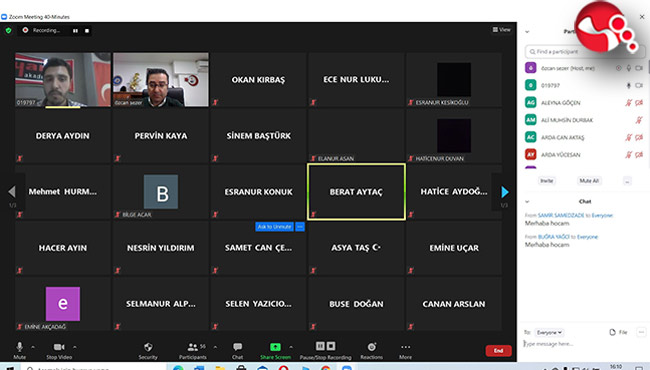Click muted mic icon on EMİNE UÇAR tile
Image resolution: width=650 pixels, height=370 pixels.
click(x=411, y=271)
